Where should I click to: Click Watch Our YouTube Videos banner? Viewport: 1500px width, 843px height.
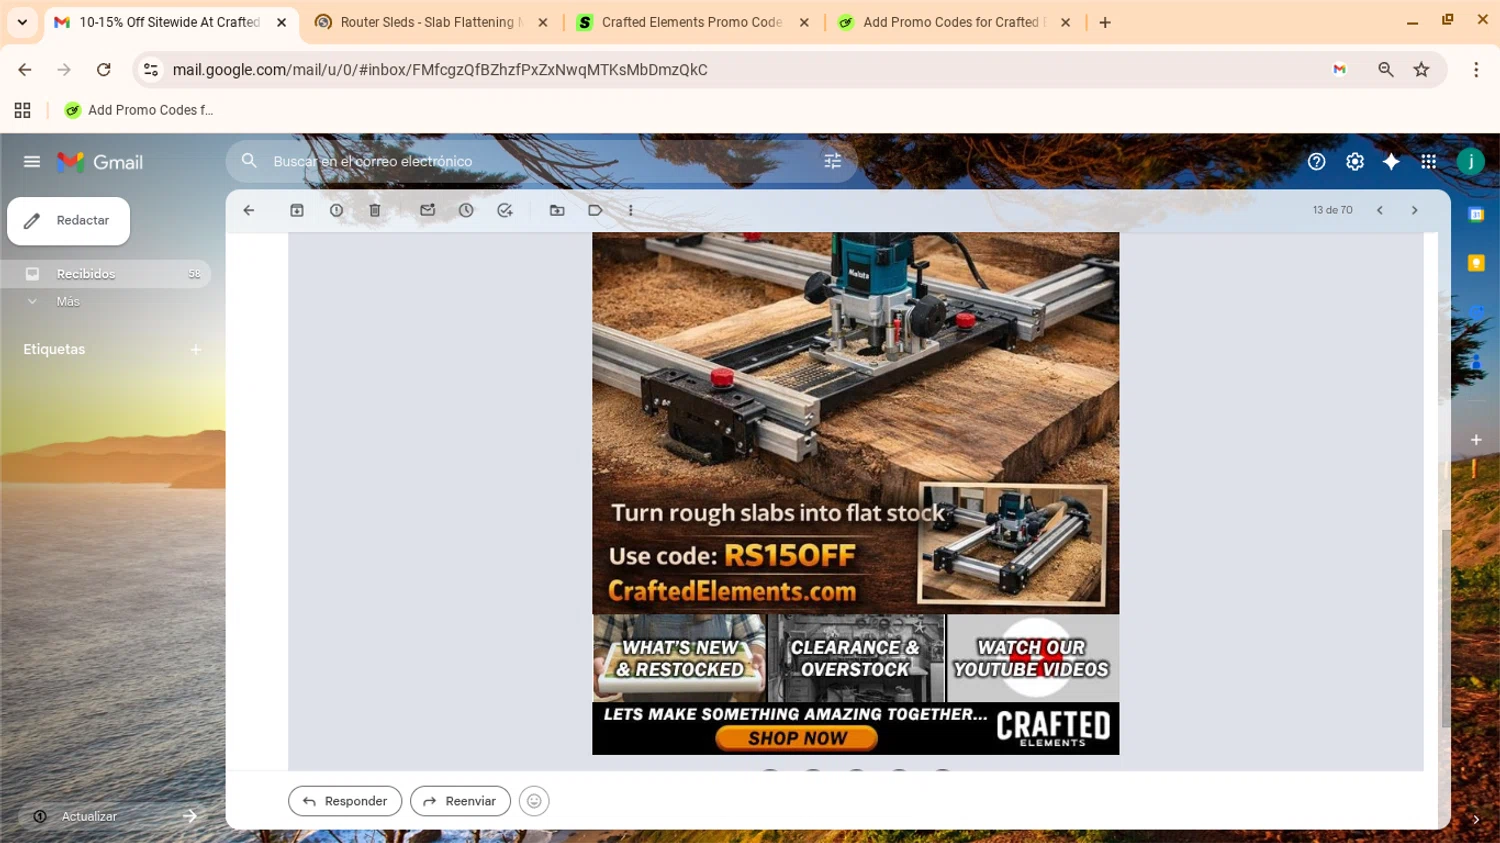click(1032, 658)
